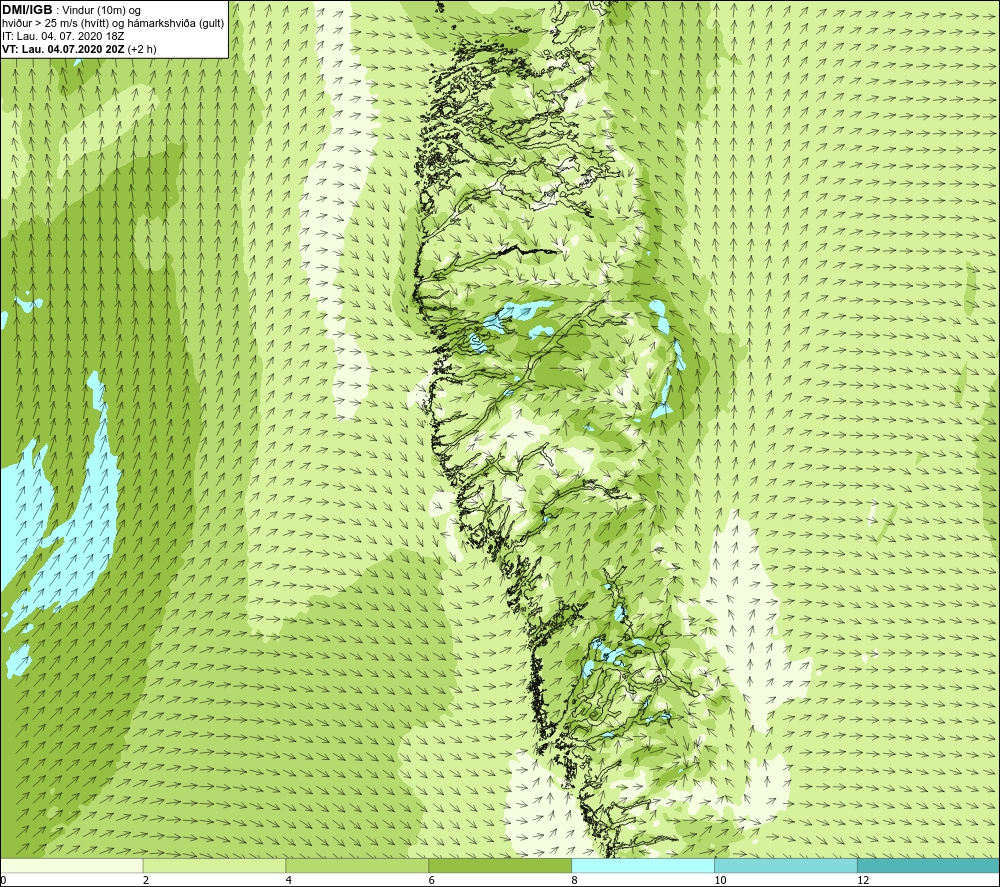
Task: Select the light green 2–4 color bar segment
Action: (214, 865)
